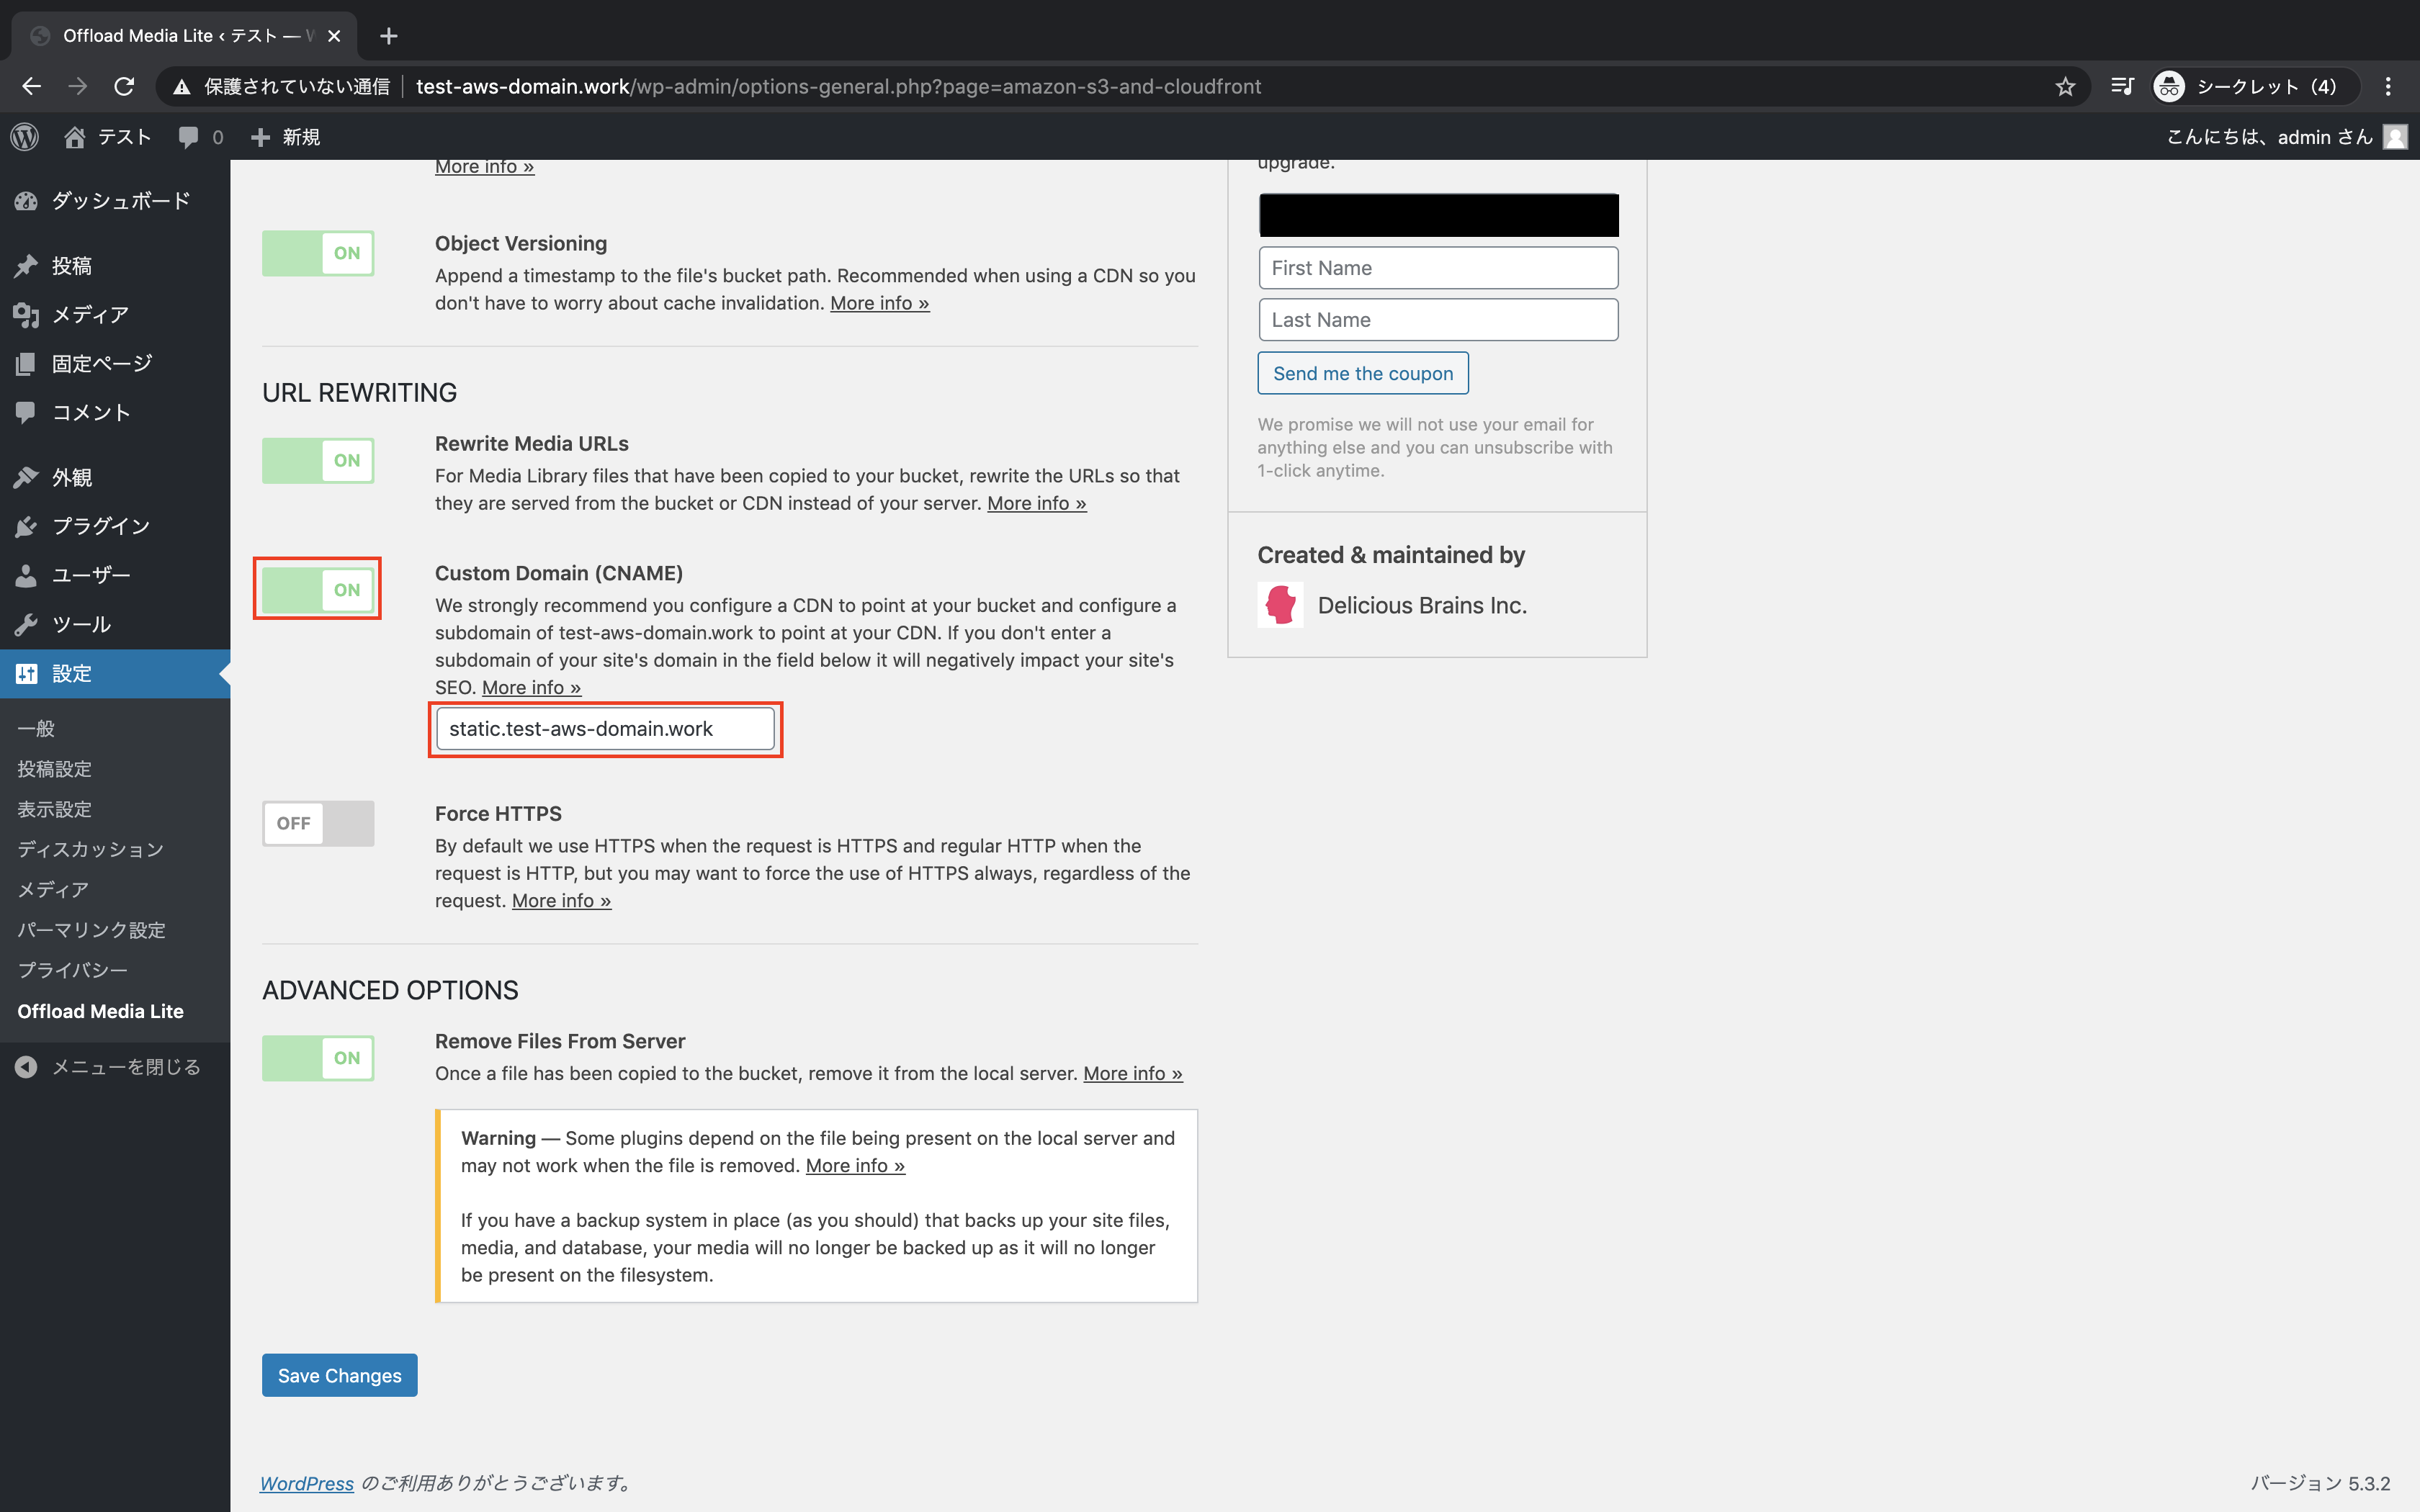Click the custom domain CNAME text field

pos(605,729)
